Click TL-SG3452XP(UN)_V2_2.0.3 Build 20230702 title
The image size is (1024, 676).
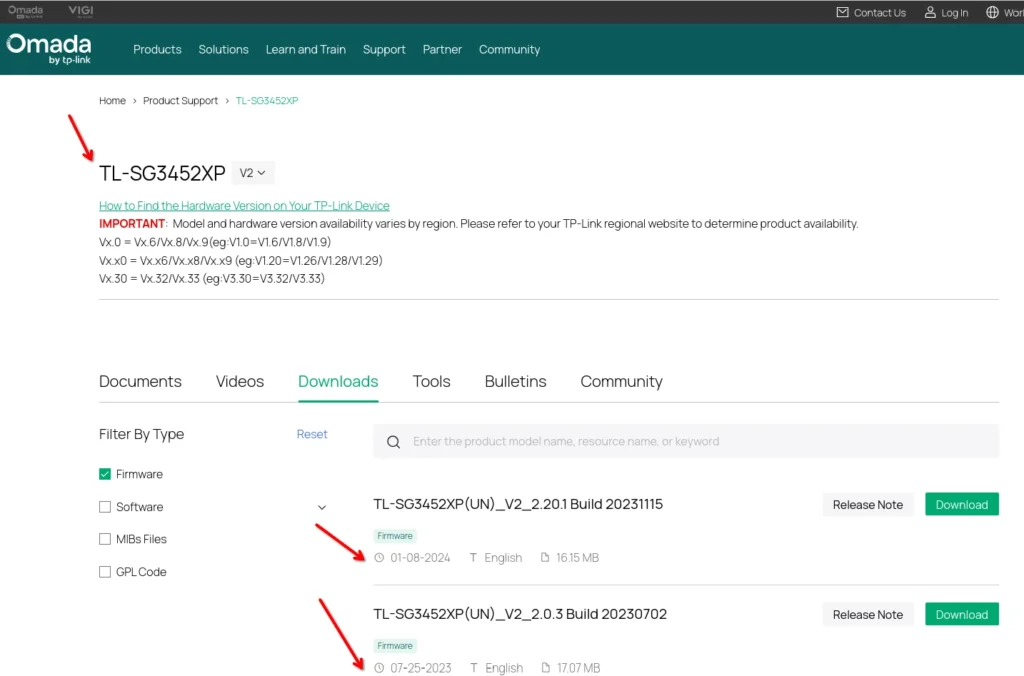coord(520,614)
